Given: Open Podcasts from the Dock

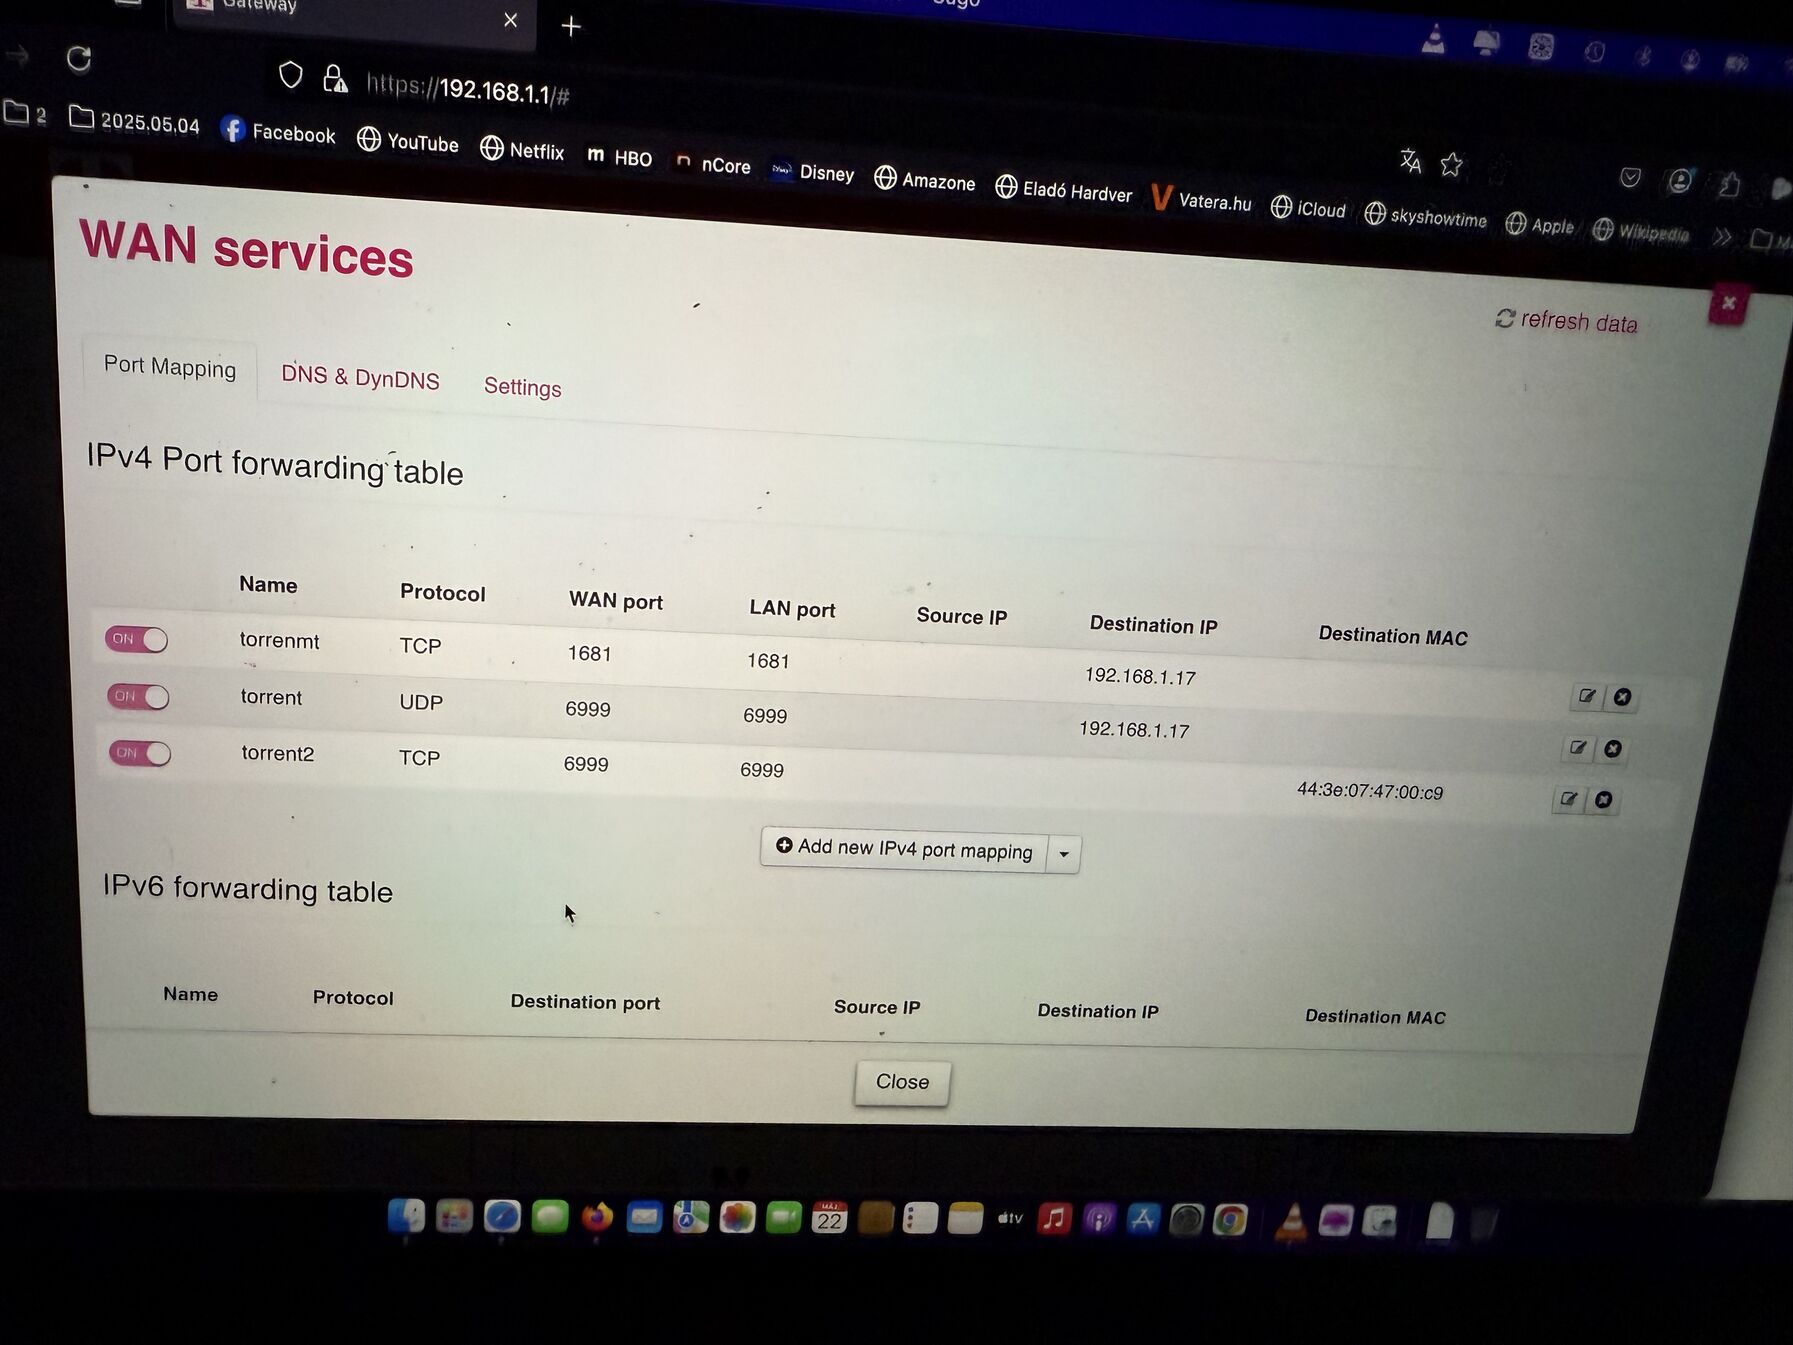Looking at the screenshot, I should click(1099, 1219).
